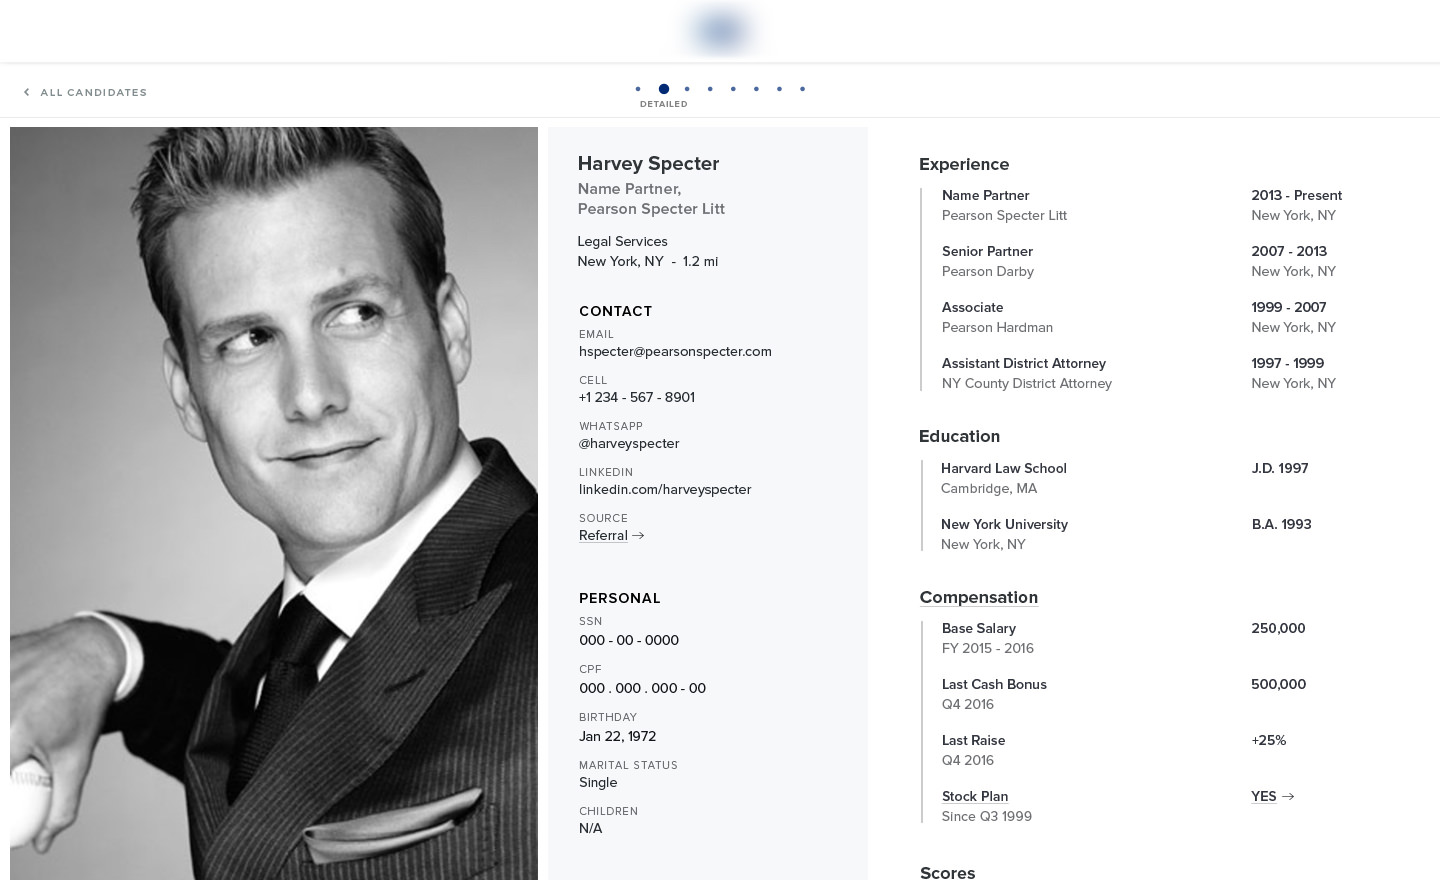Click the New York, NY - 1.2 mi location

[647, 261]
